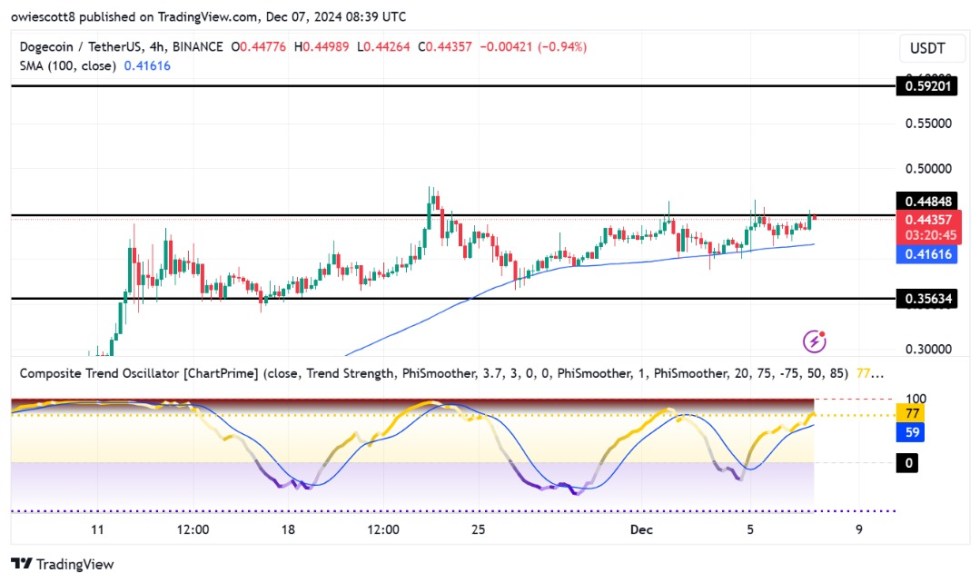Click the oscillator zero level label
980x583 pixels.
(x=909, y=463)
